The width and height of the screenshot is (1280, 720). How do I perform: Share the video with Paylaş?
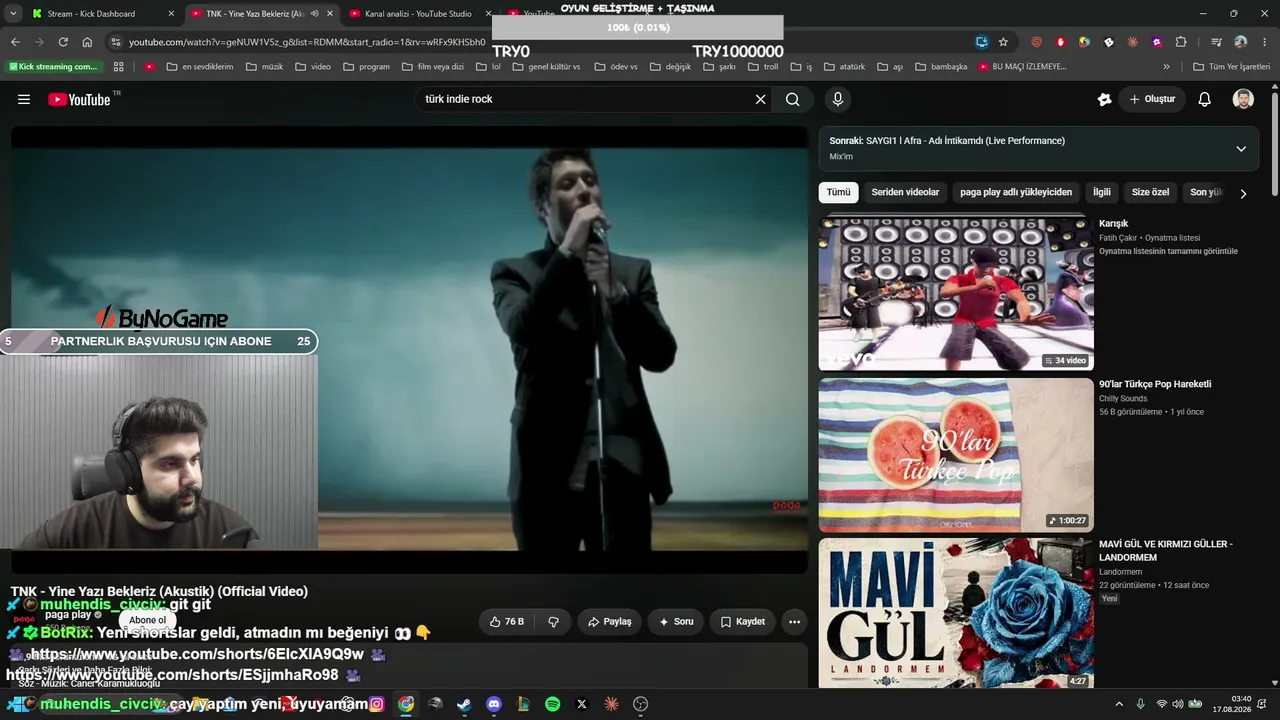[609, 622]
